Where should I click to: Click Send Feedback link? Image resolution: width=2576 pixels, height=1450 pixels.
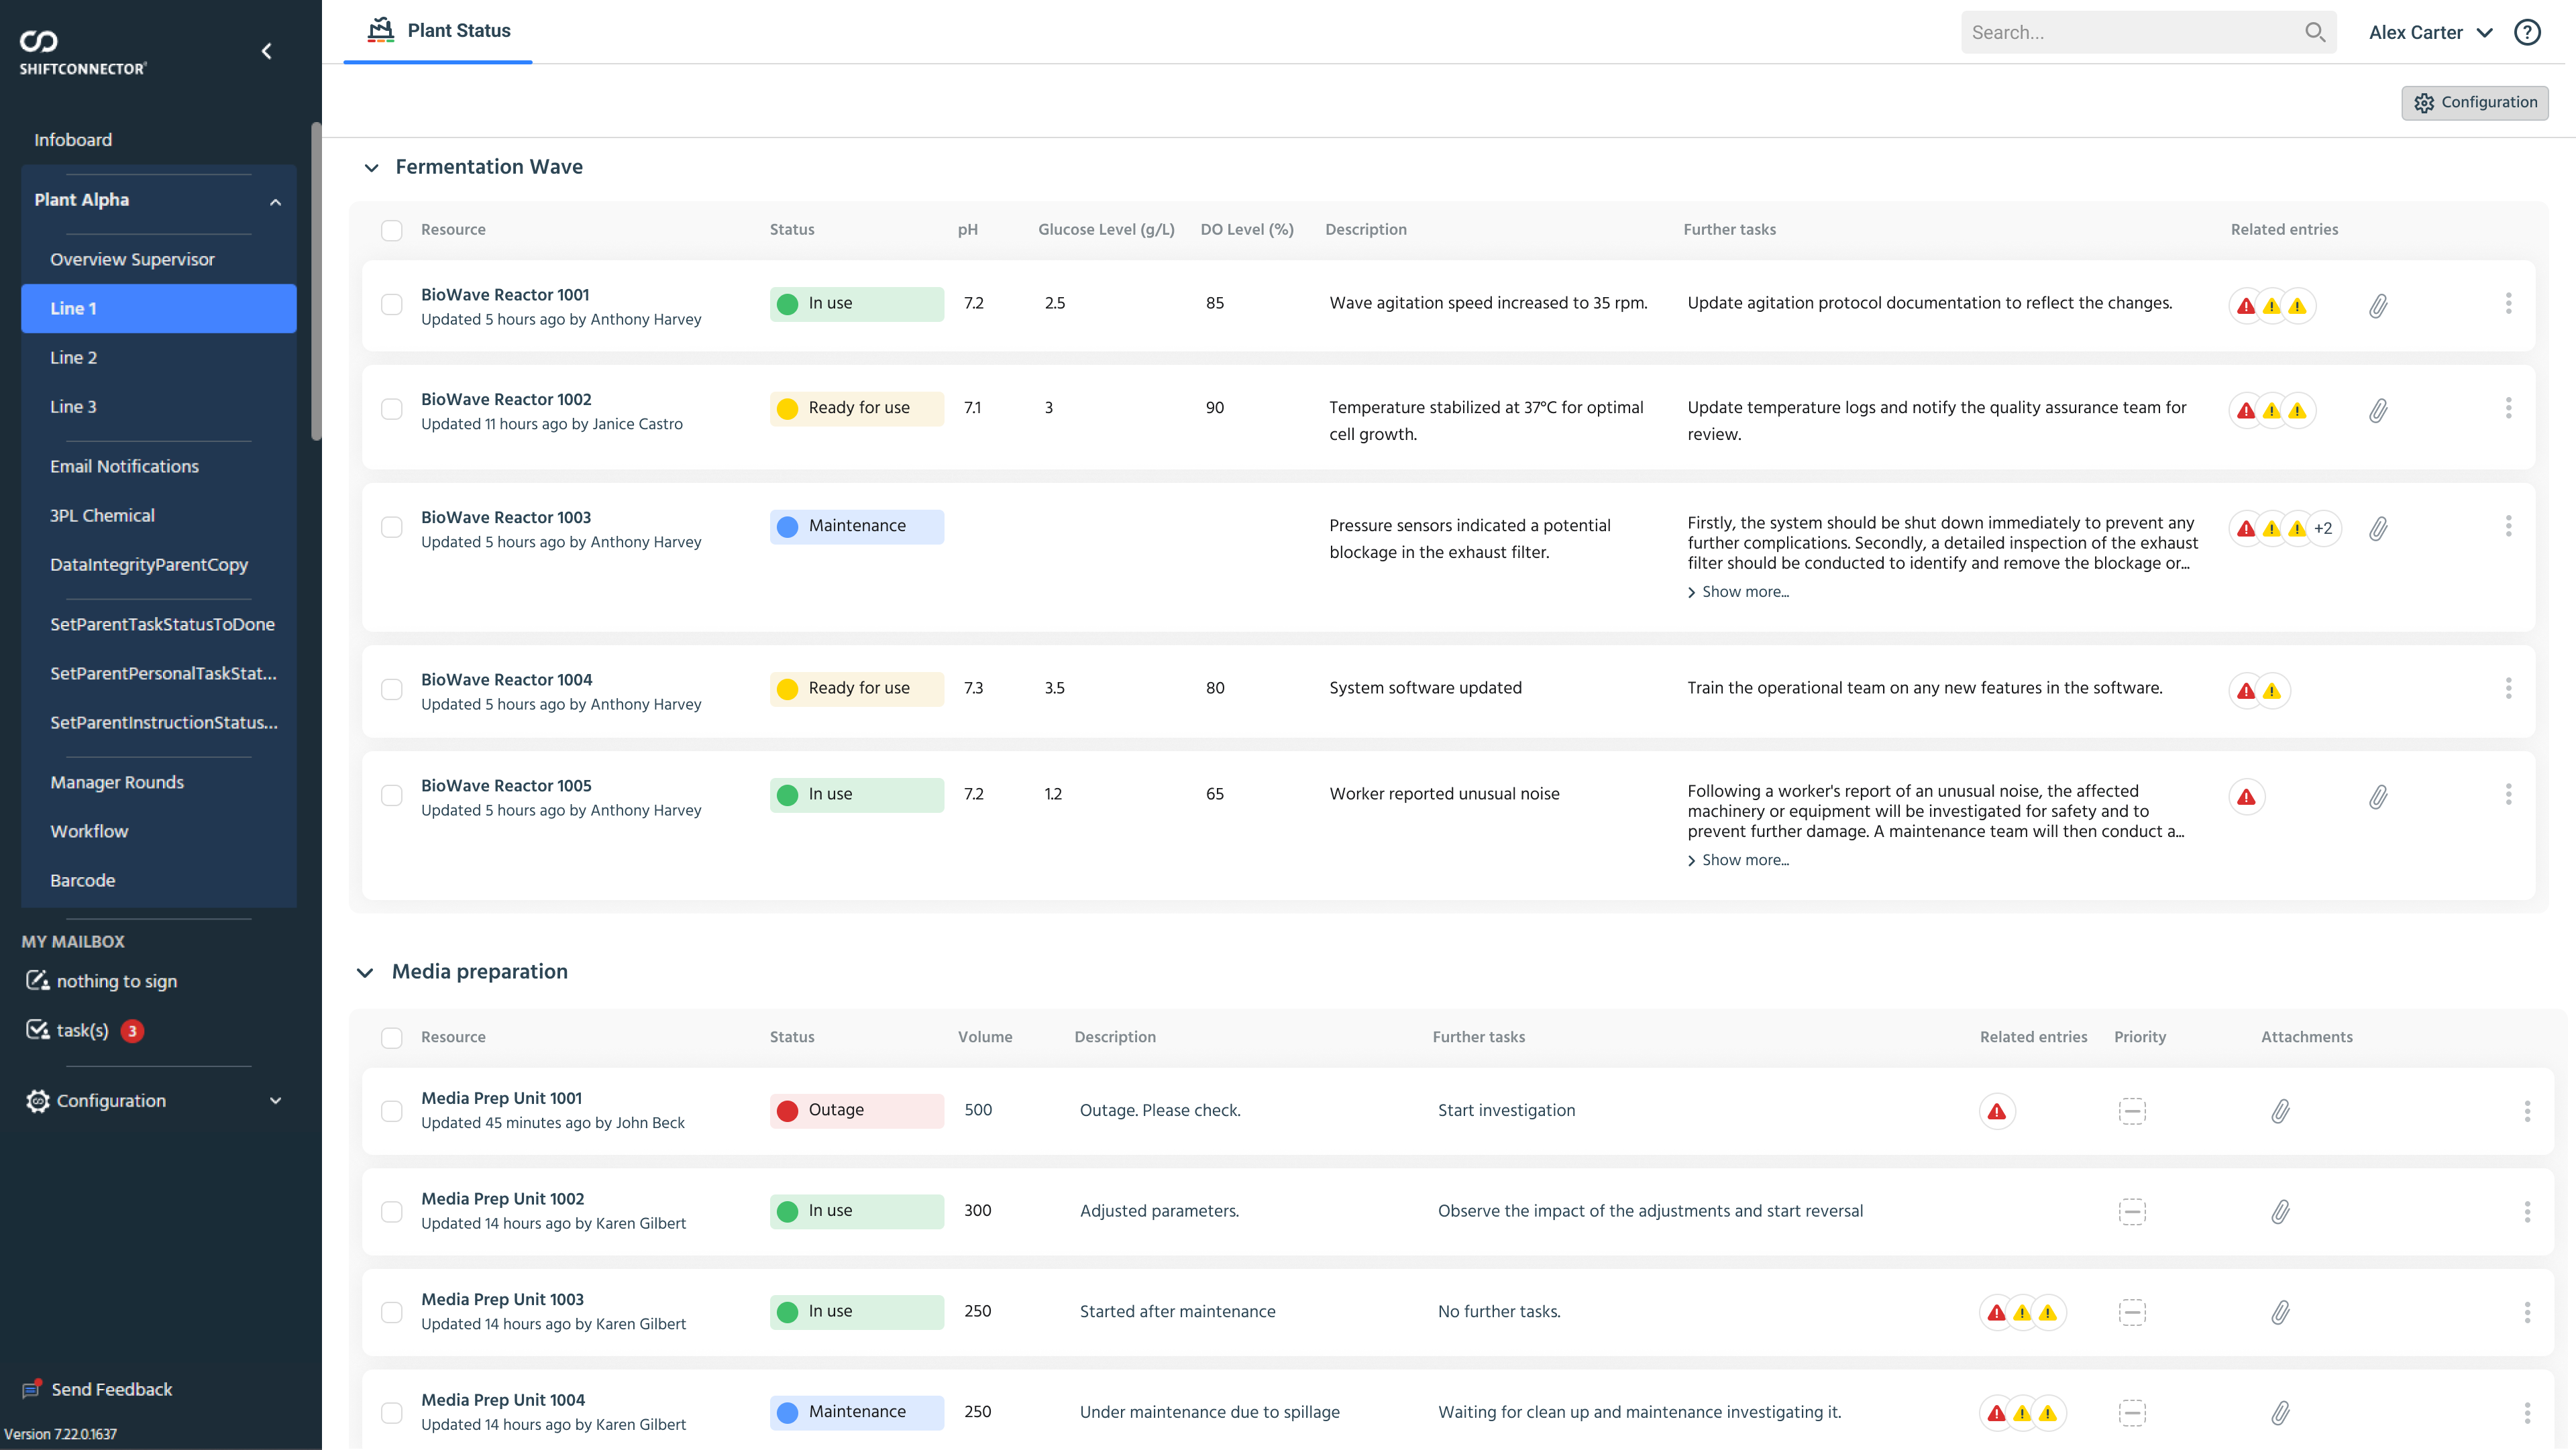click(x=97, y=1389)
